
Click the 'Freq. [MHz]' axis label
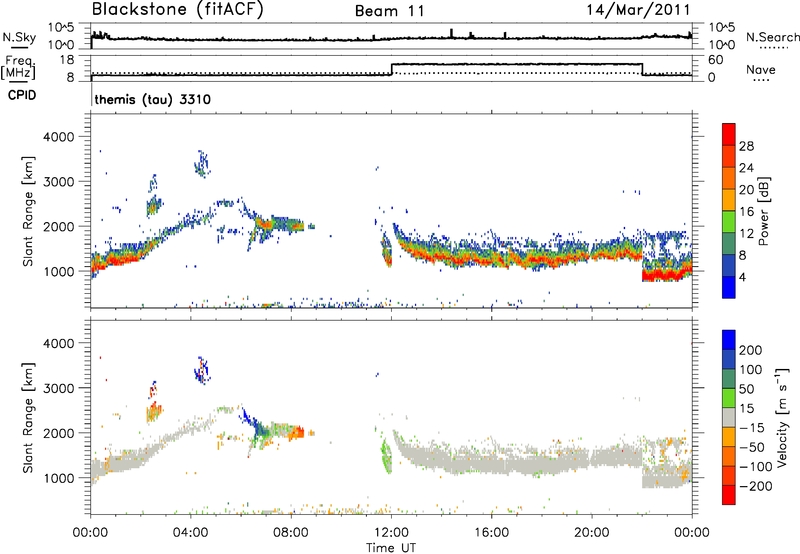coord(19,68)
